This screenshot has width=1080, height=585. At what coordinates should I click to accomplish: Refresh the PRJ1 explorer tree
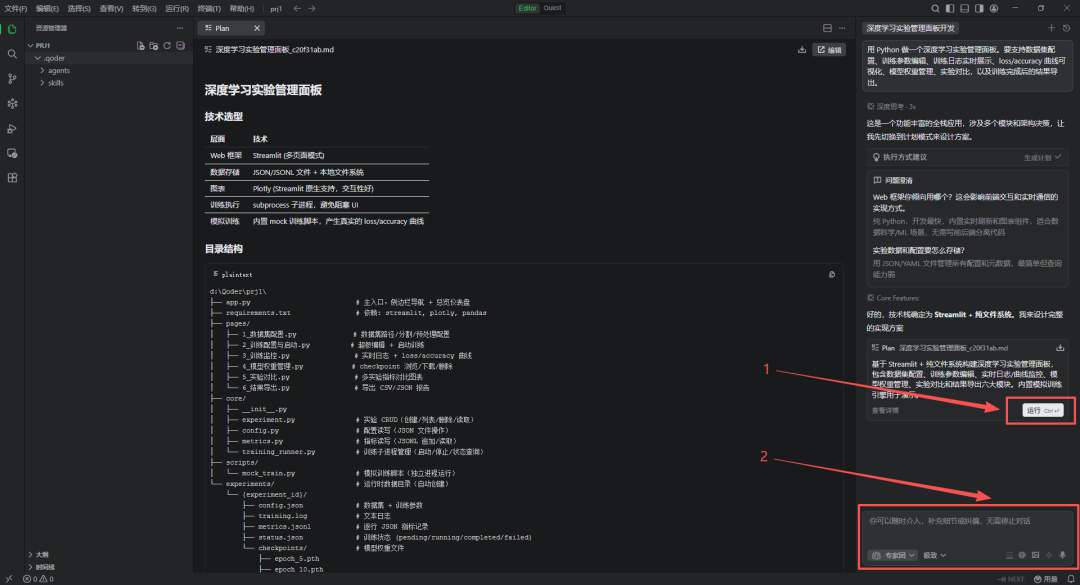click(167, 46)
